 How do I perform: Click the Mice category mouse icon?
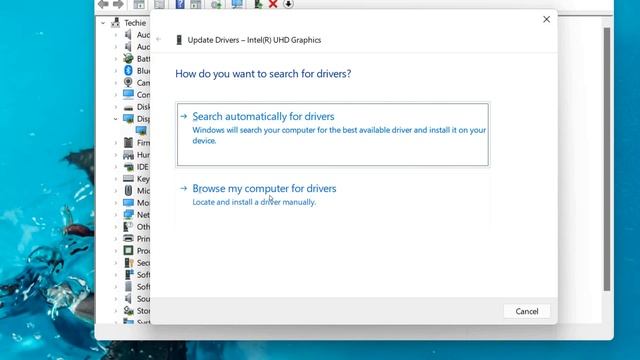128,191
